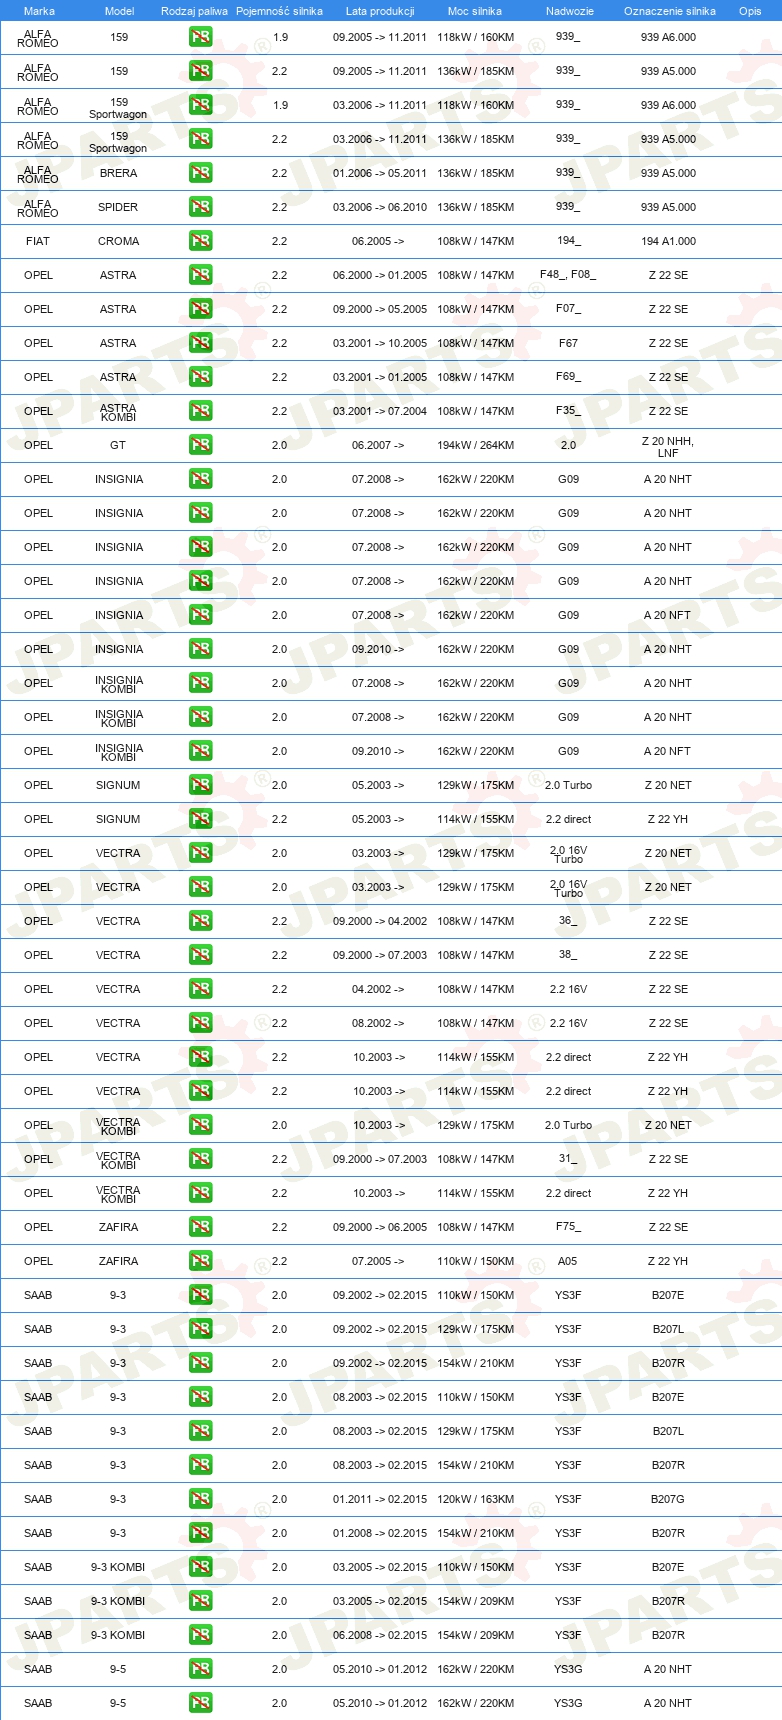Click engine code 194 A1.000
The width and height of the screenshot is (782, 1720).
tap(668, 241)
